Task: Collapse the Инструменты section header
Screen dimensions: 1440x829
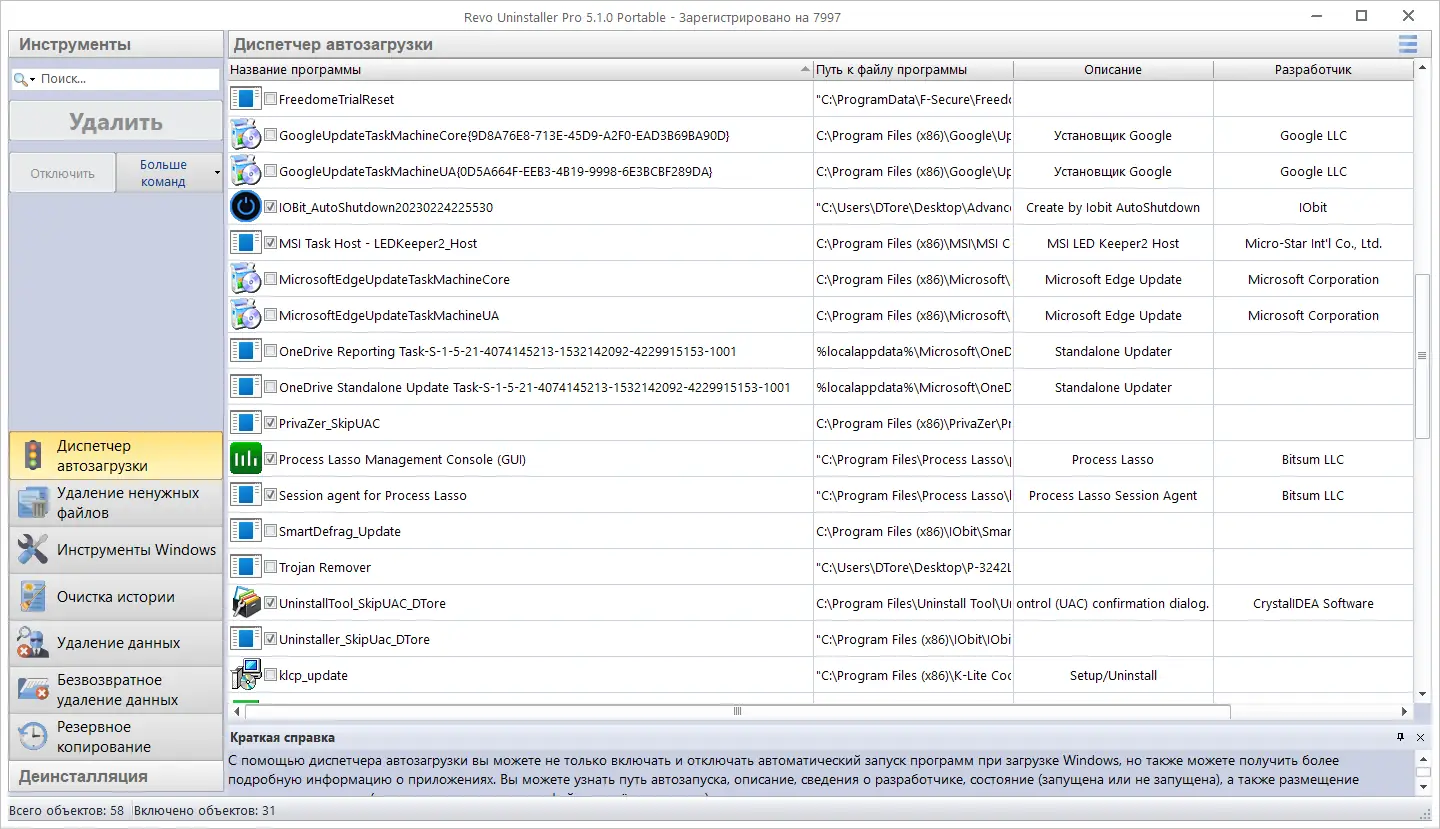Action: pos(116,44)
